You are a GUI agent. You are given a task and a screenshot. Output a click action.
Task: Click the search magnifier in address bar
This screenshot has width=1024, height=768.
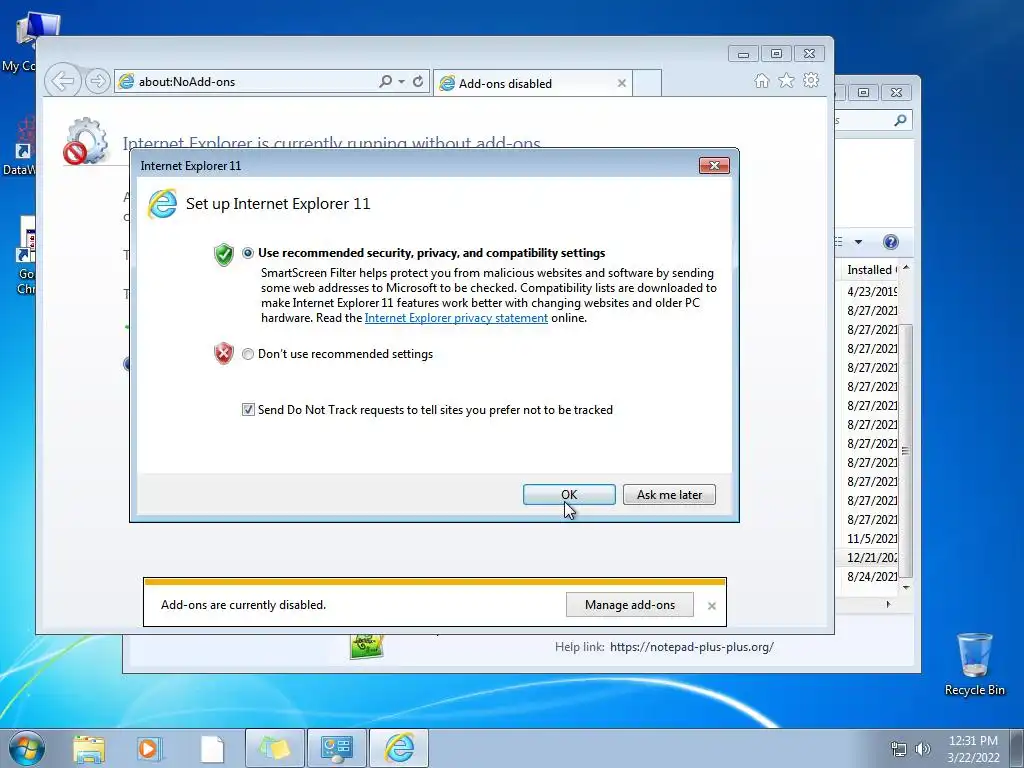pos(385,81)
